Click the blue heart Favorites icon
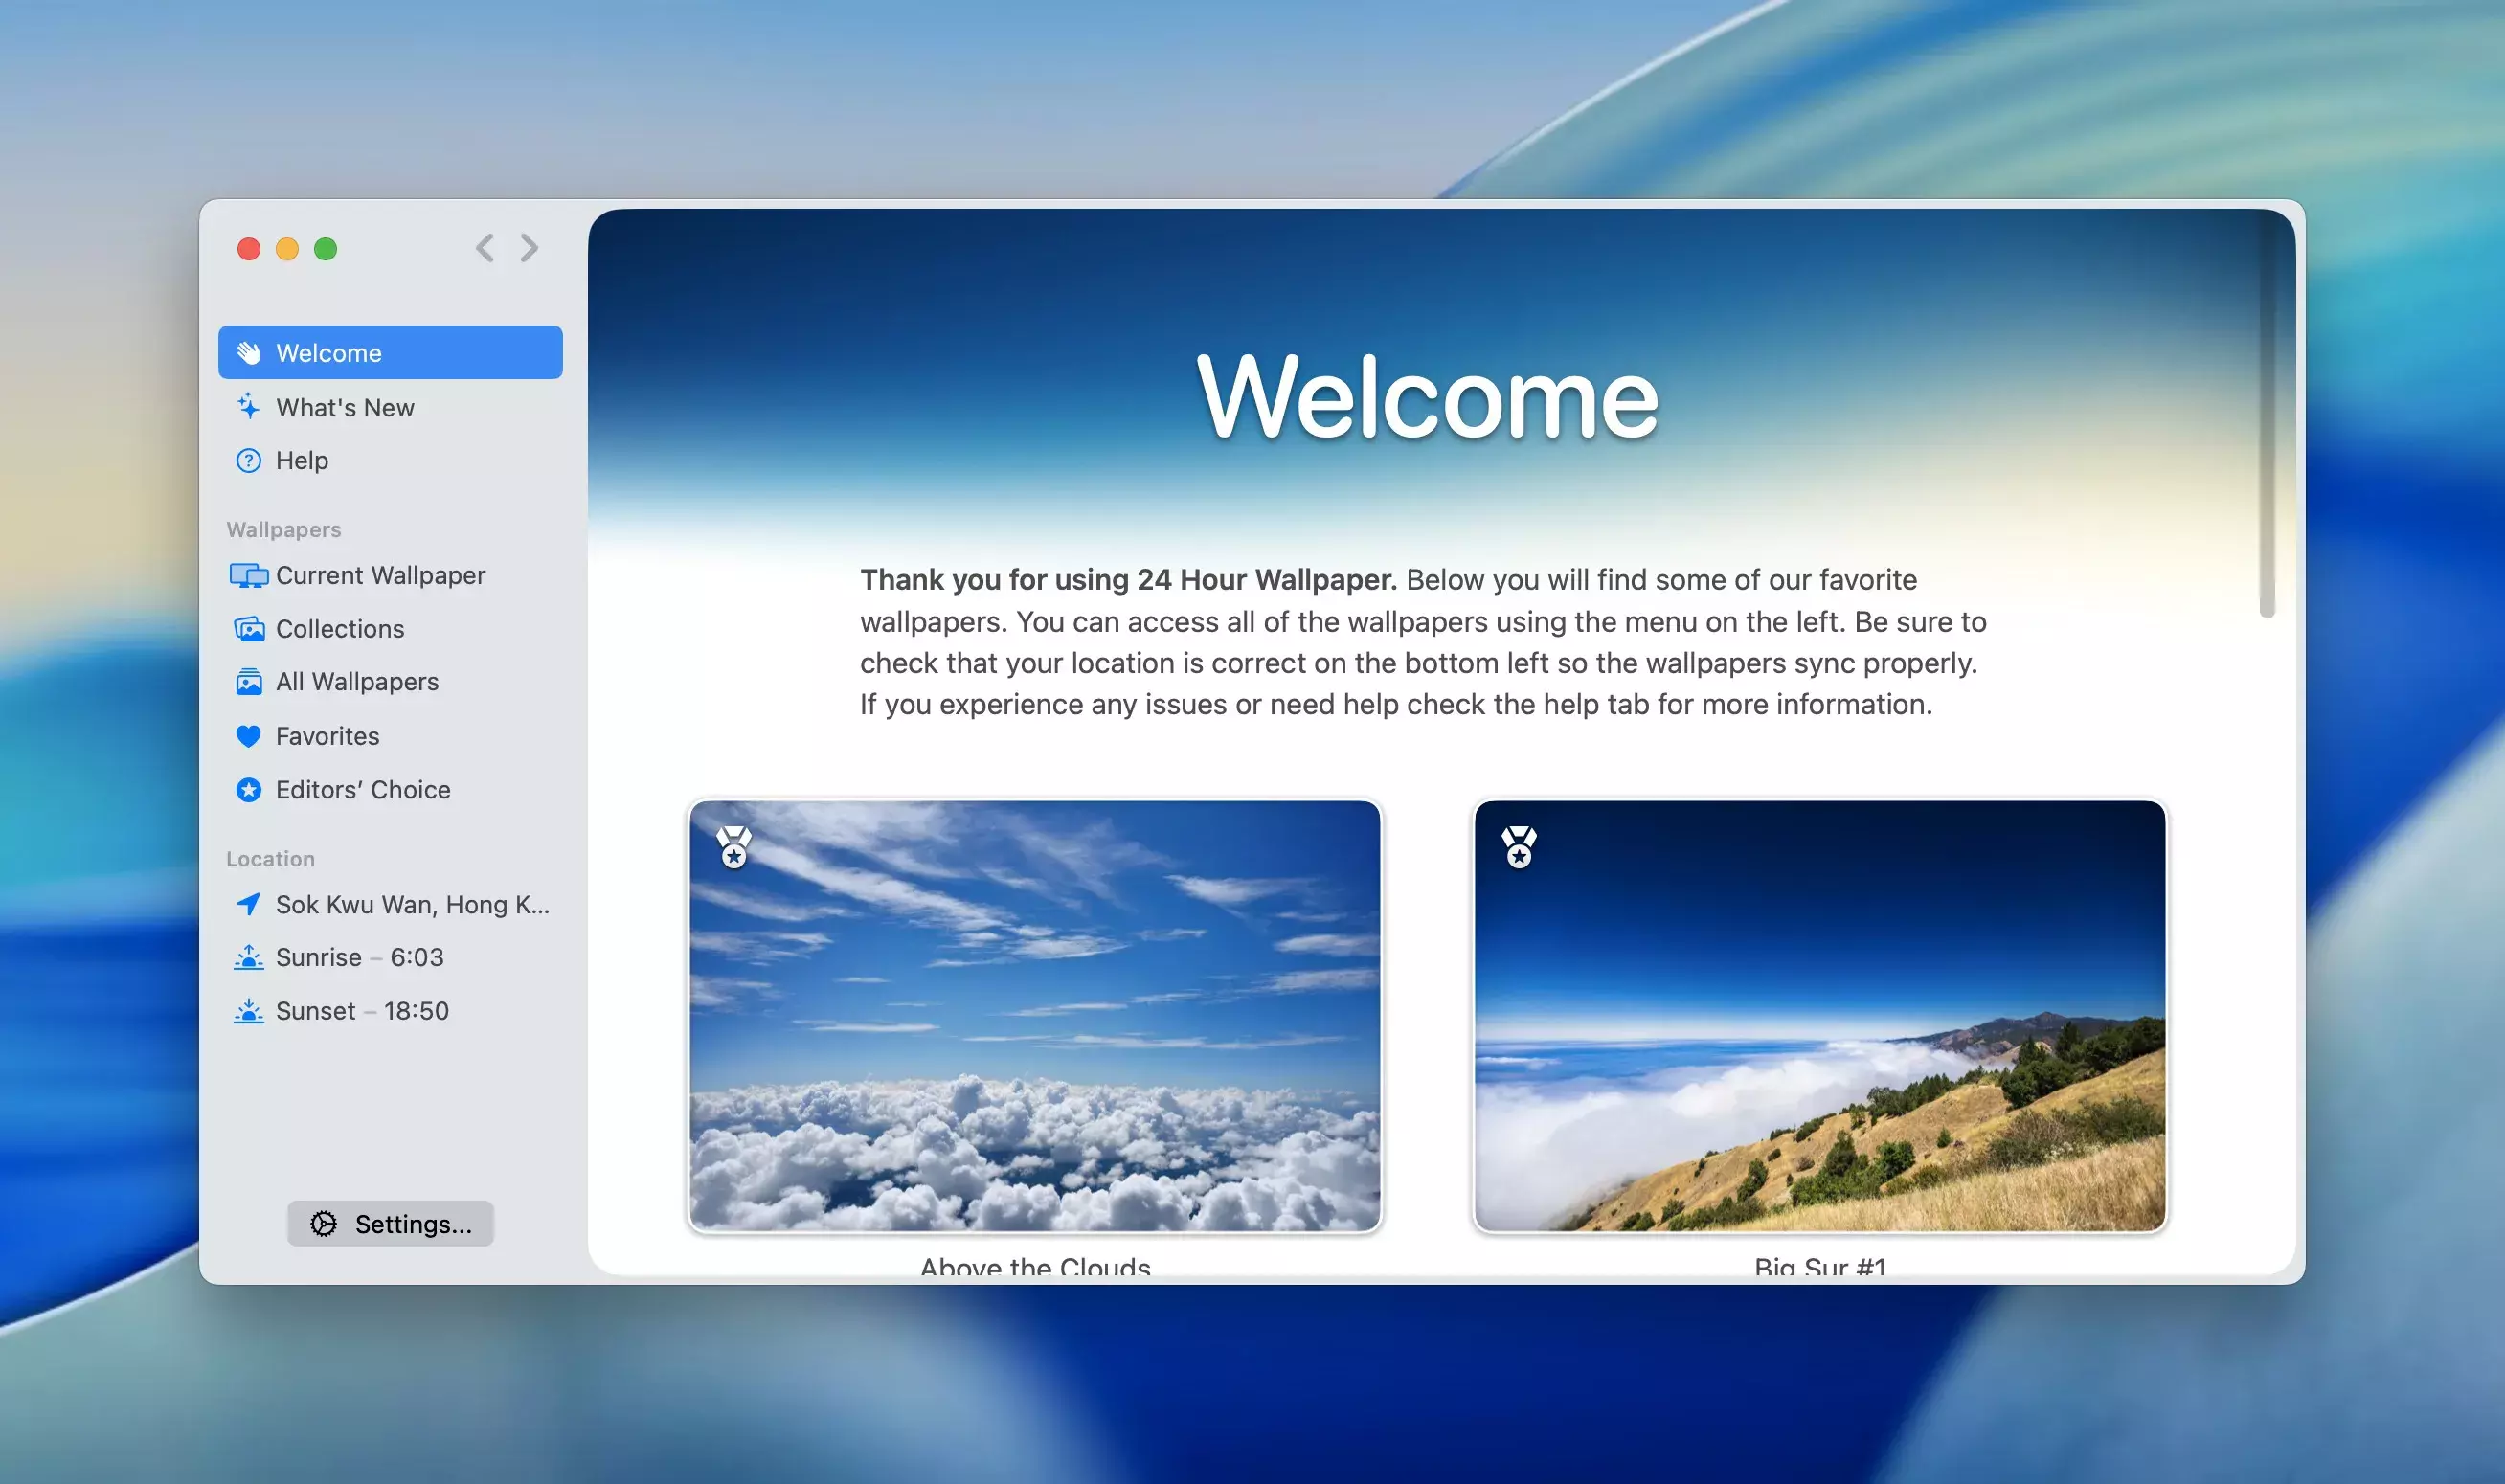The image size is (2505, 1484). click(248, 736)
